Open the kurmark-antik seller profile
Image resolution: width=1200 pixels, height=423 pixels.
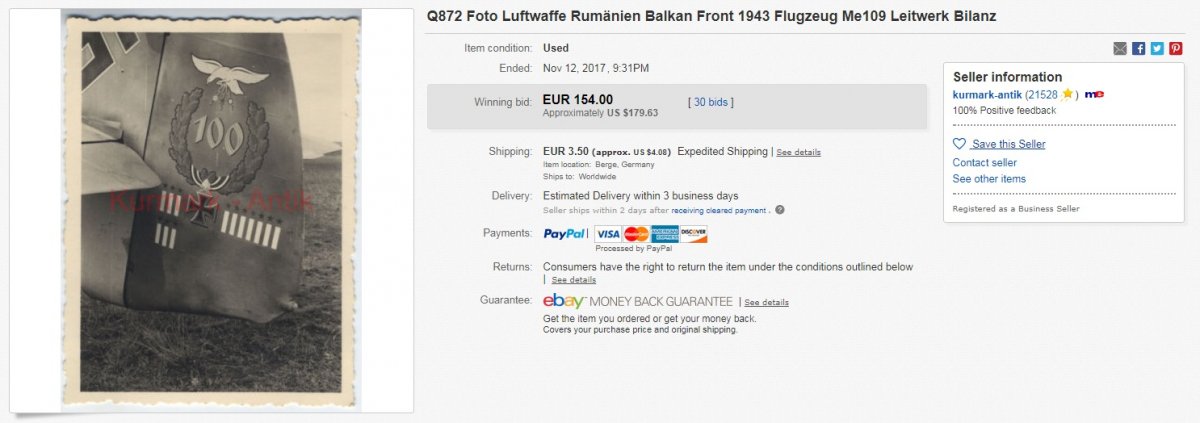987,94
